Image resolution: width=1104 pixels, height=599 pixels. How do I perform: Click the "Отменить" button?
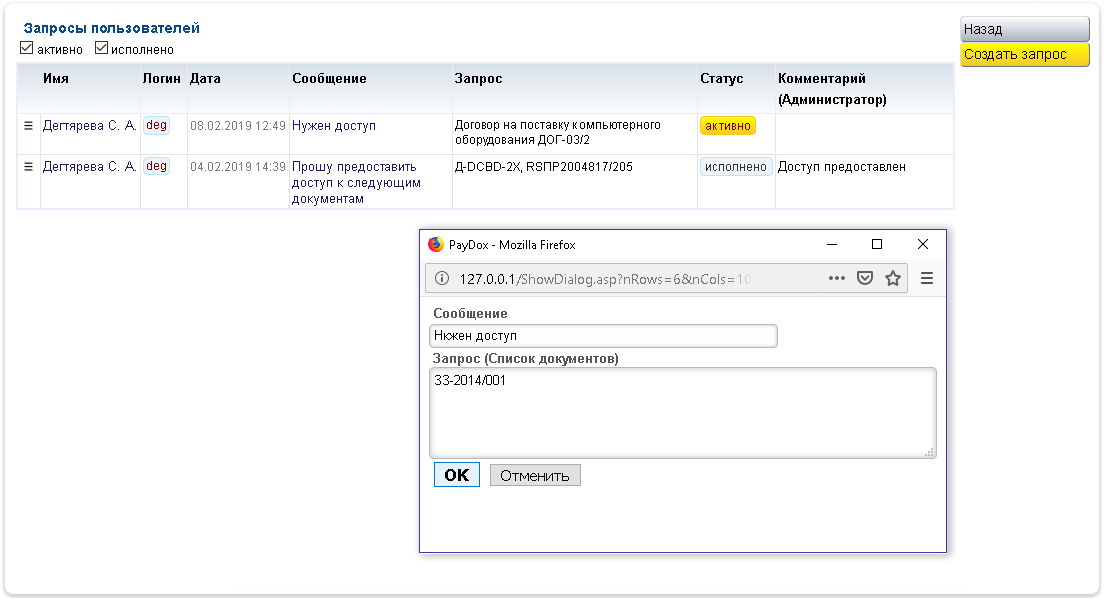tap(535, 476)
